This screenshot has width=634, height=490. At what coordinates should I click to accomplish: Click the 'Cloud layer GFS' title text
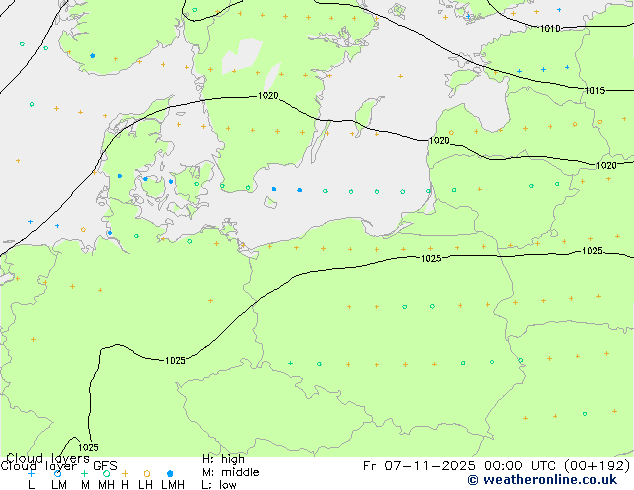click(x=59, y=465)
